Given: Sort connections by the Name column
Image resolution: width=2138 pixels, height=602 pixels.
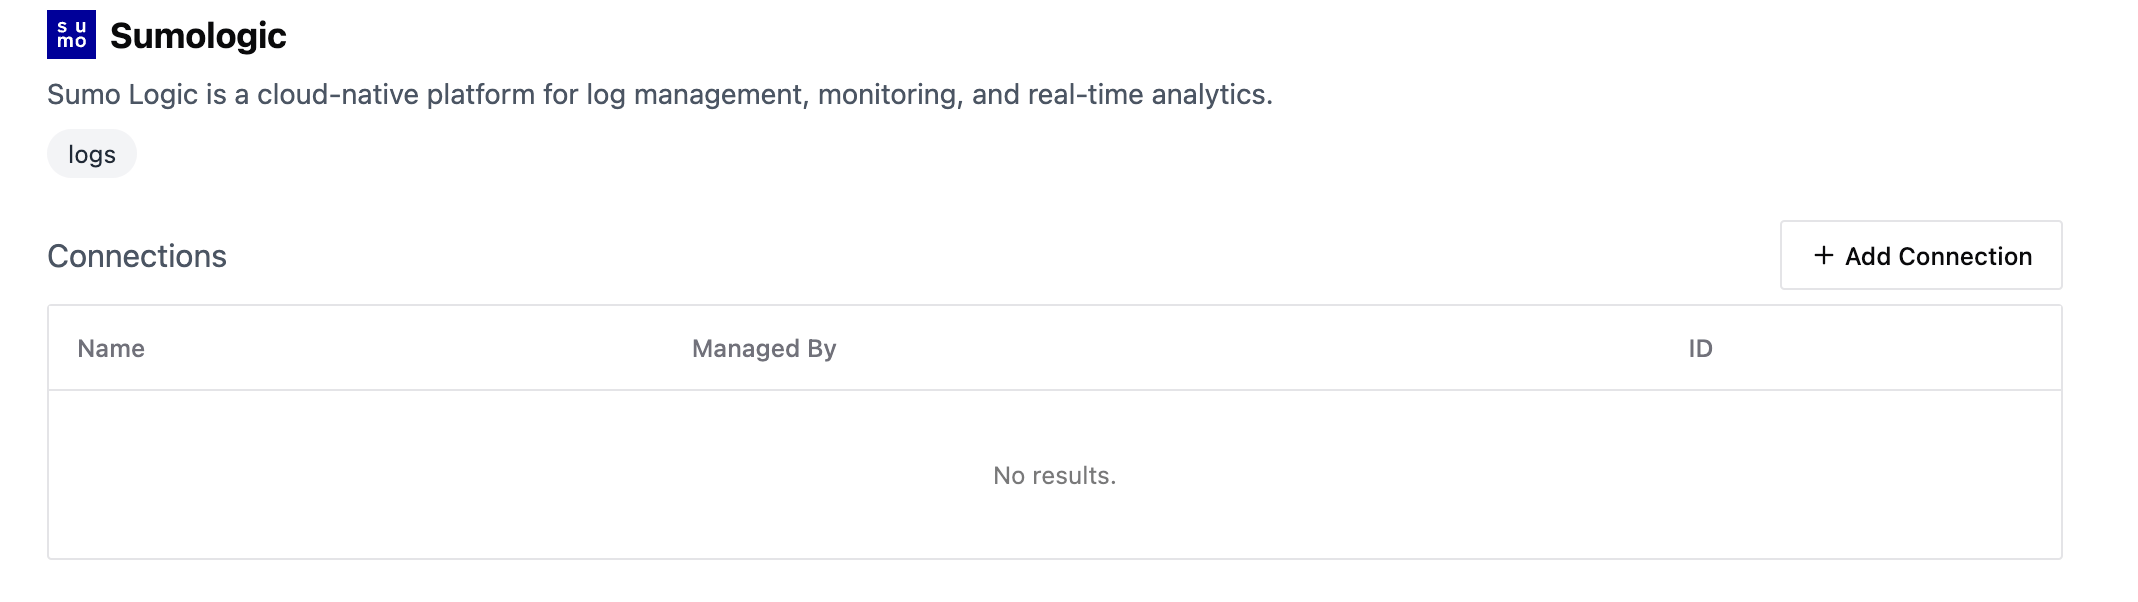Looking at the screenshot, I should [x=111, y=349].
